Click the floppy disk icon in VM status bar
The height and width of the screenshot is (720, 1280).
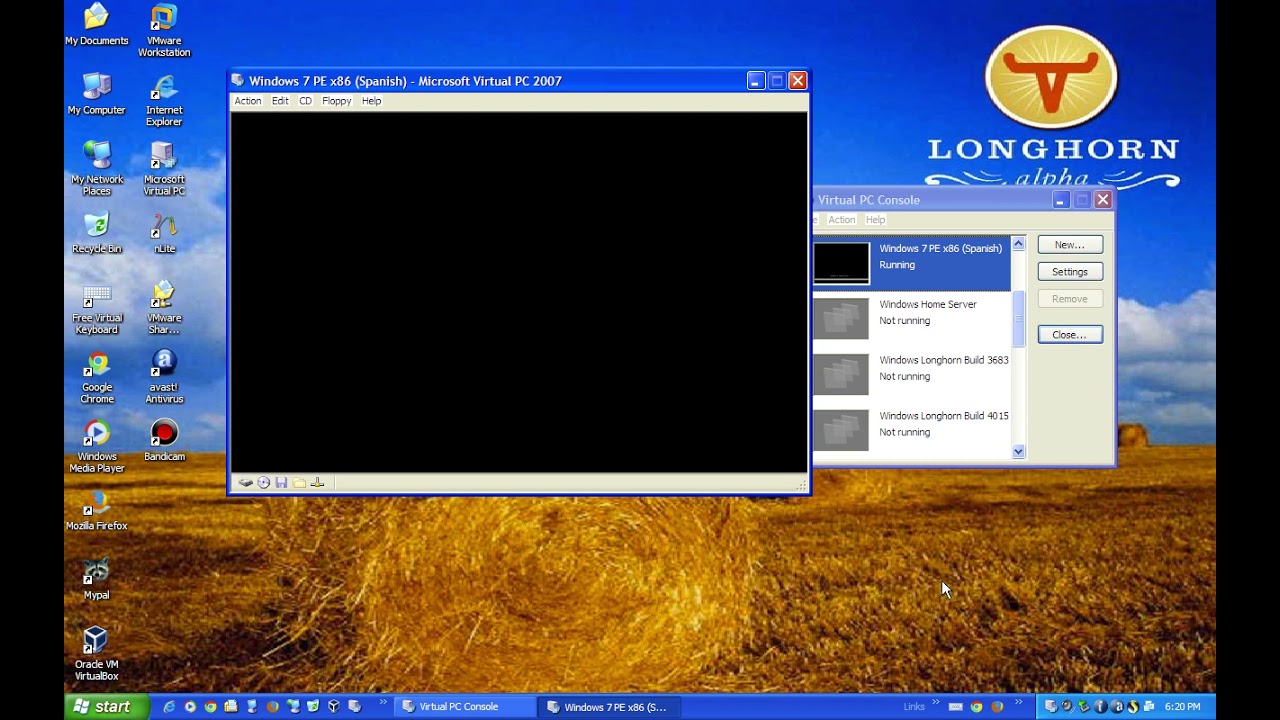pyautogui.click(x=282, y=483)
